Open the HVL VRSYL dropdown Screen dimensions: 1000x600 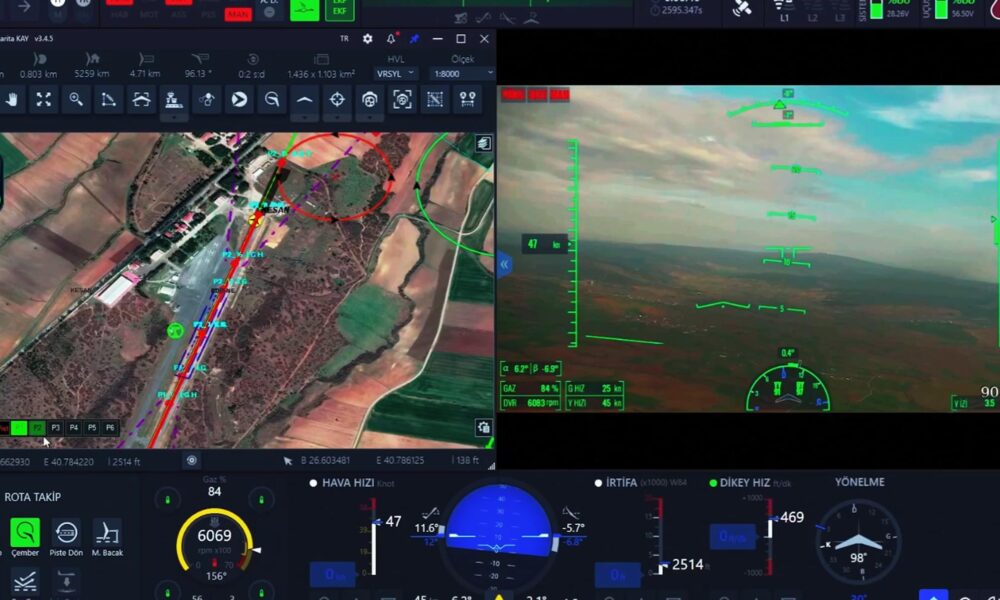coord(395,73)
